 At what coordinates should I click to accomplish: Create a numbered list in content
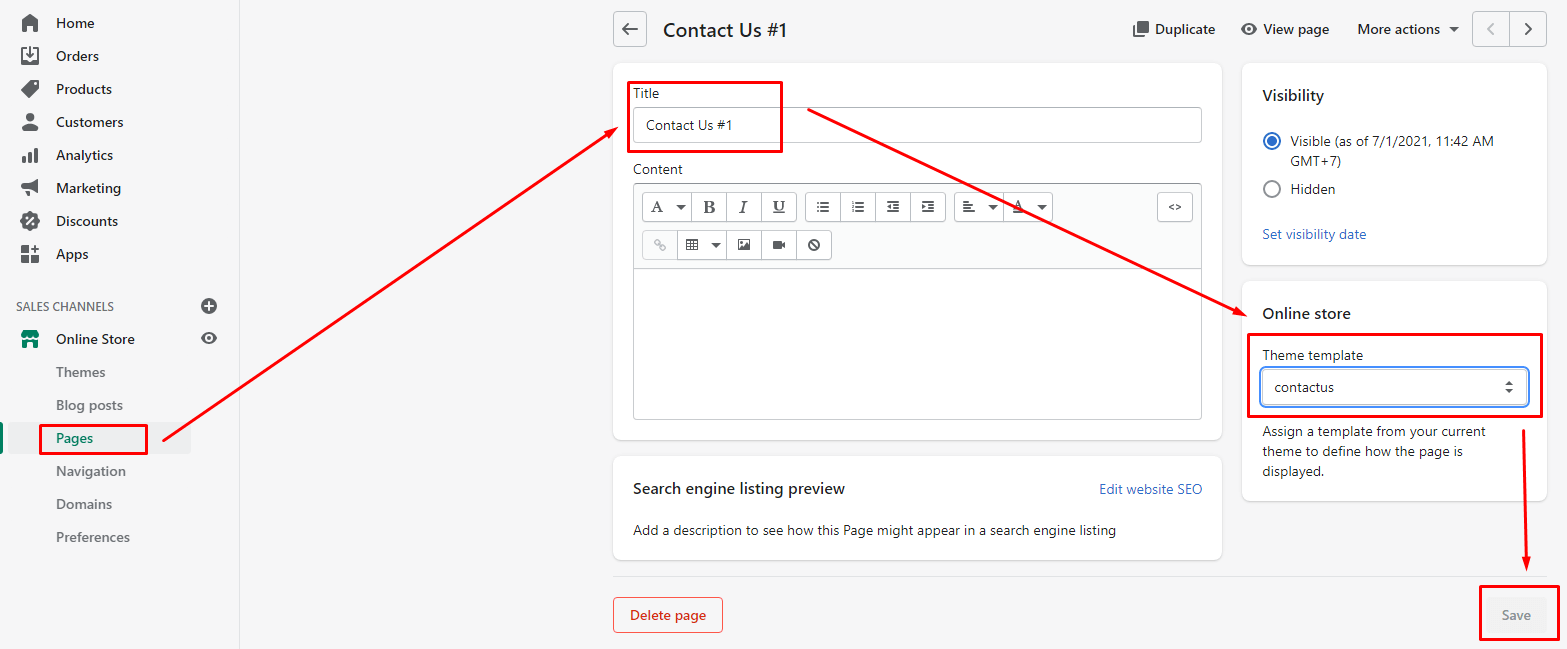[x=857, y=207]
